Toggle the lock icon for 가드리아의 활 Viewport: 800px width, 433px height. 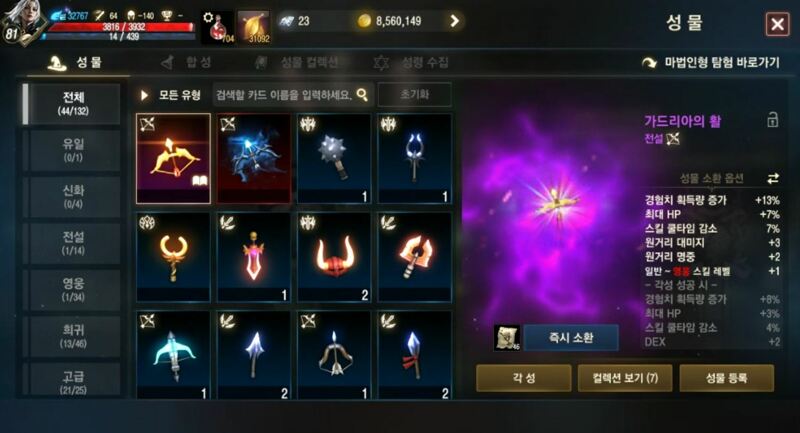point(772,120)
